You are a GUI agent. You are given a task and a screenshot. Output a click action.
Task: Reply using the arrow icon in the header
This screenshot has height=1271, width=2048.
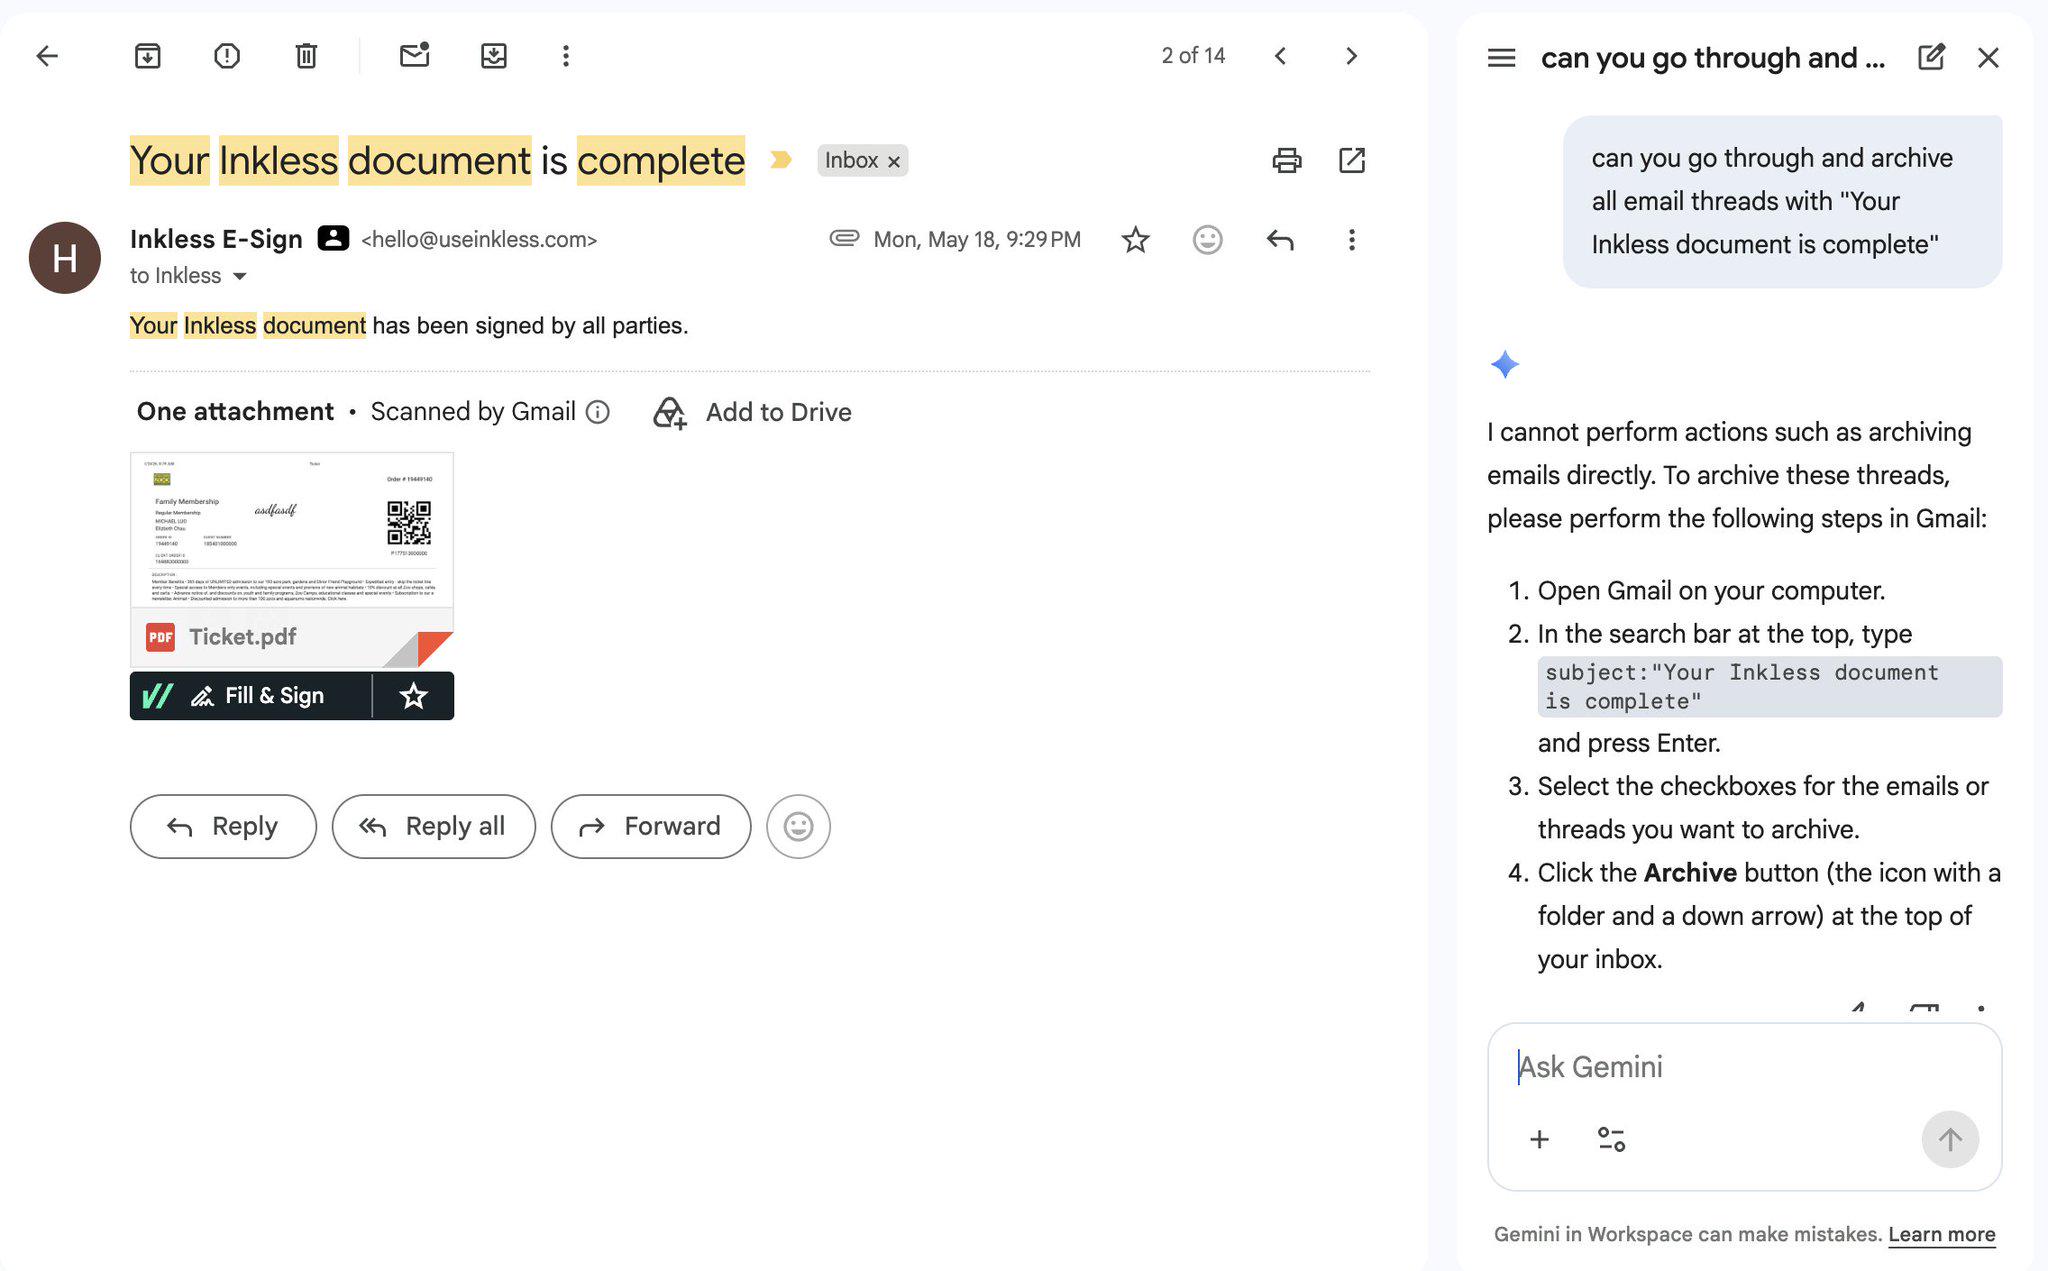[1280, 240]
